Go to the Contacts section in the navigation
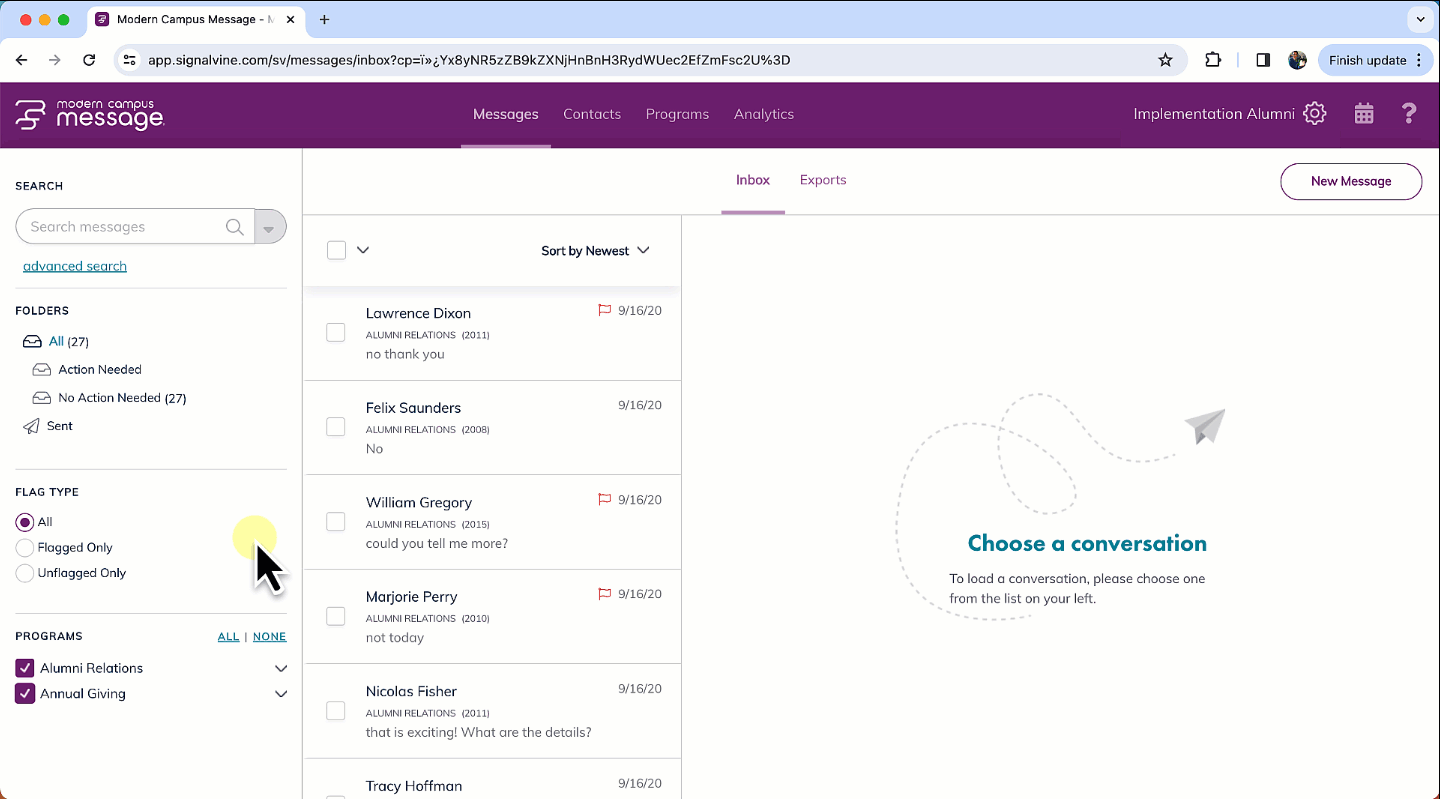Viewport: 1440px width, 799px height. pyautogui.click(x=592, y=114)
